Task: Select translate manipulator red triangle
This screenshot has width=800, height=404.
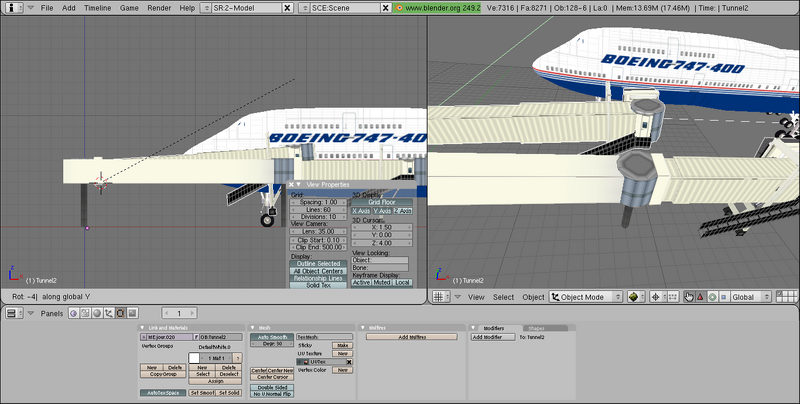Action: 701,296
